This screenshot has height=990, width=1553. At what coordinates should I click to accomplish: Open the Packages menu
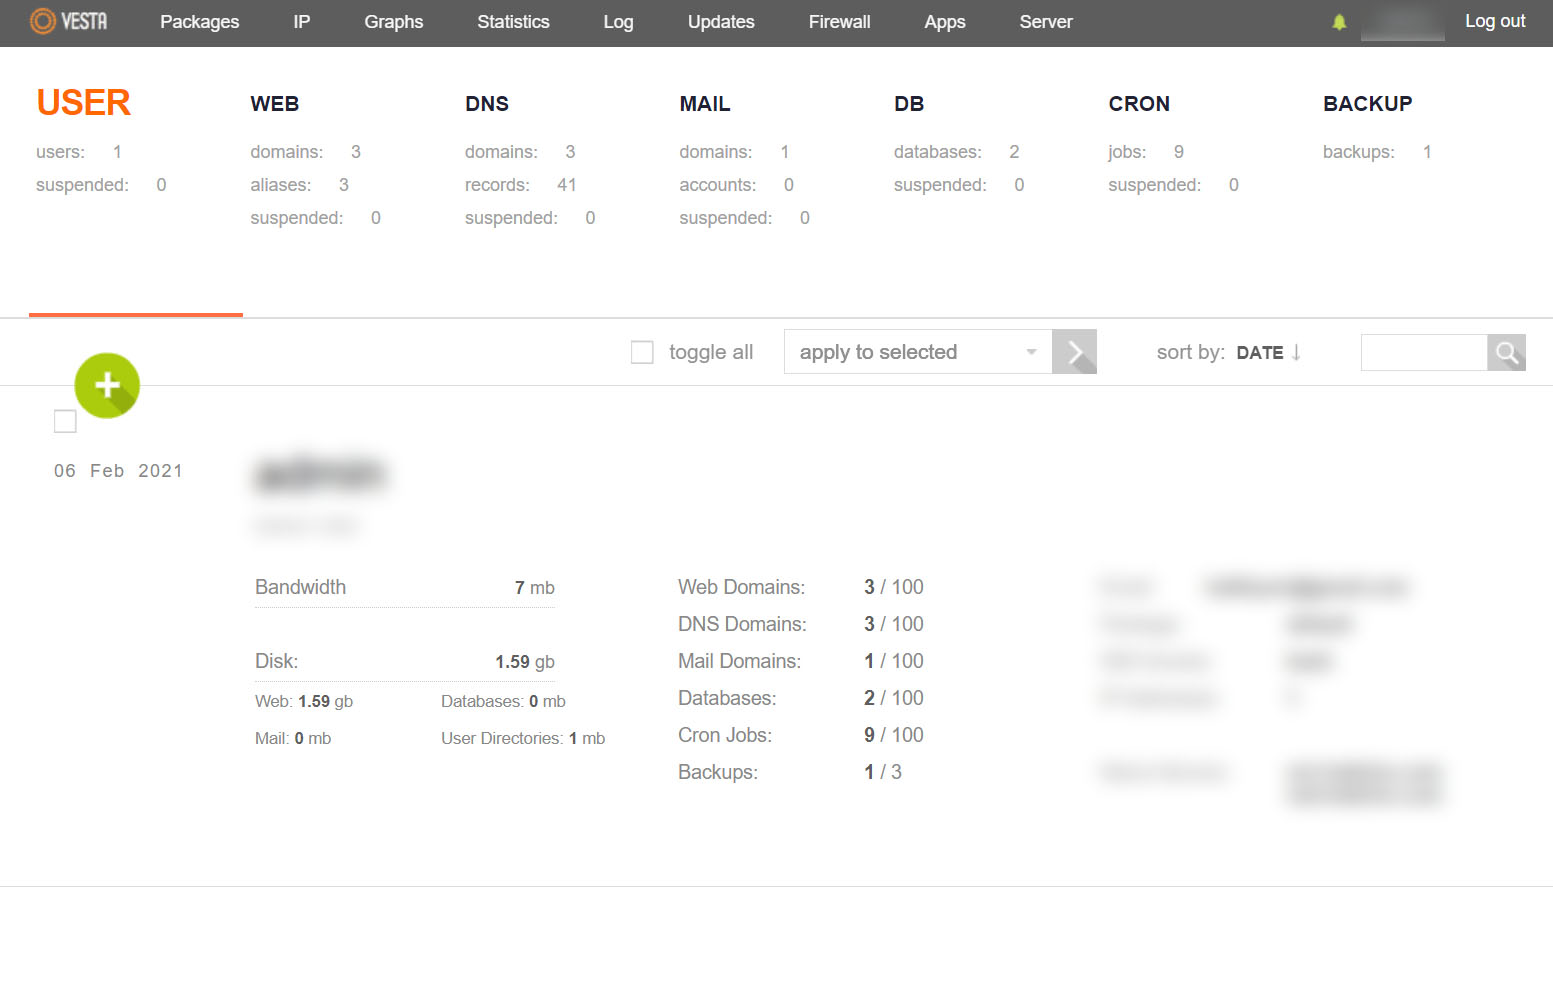pyautogui.click(x=199, y=22)
